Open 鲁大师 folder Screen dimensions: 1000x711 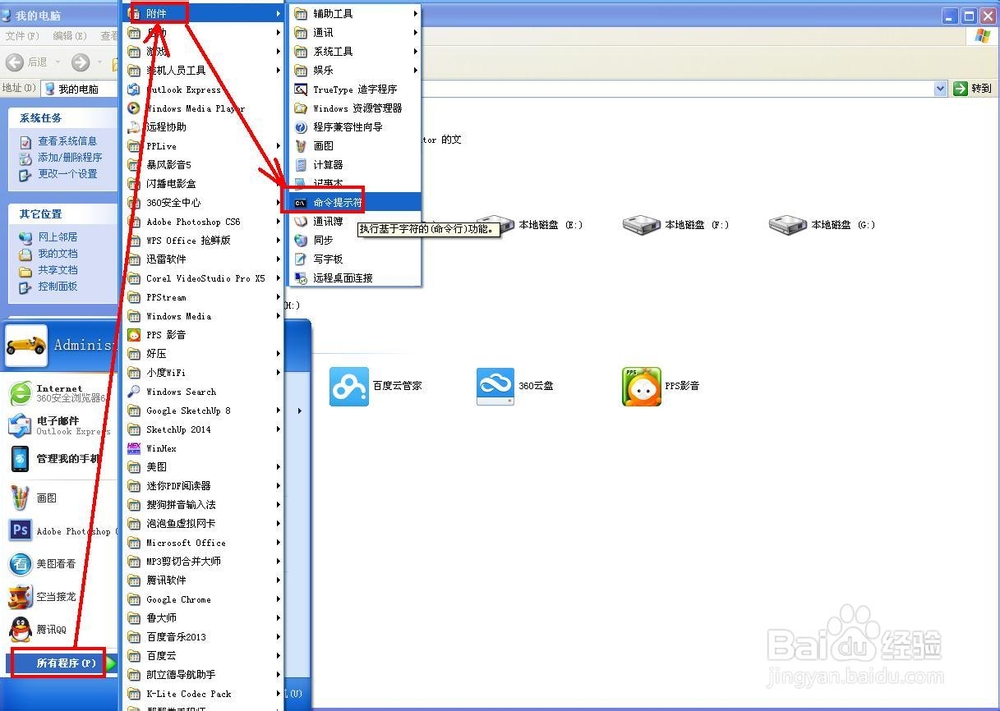pos(204,618)
